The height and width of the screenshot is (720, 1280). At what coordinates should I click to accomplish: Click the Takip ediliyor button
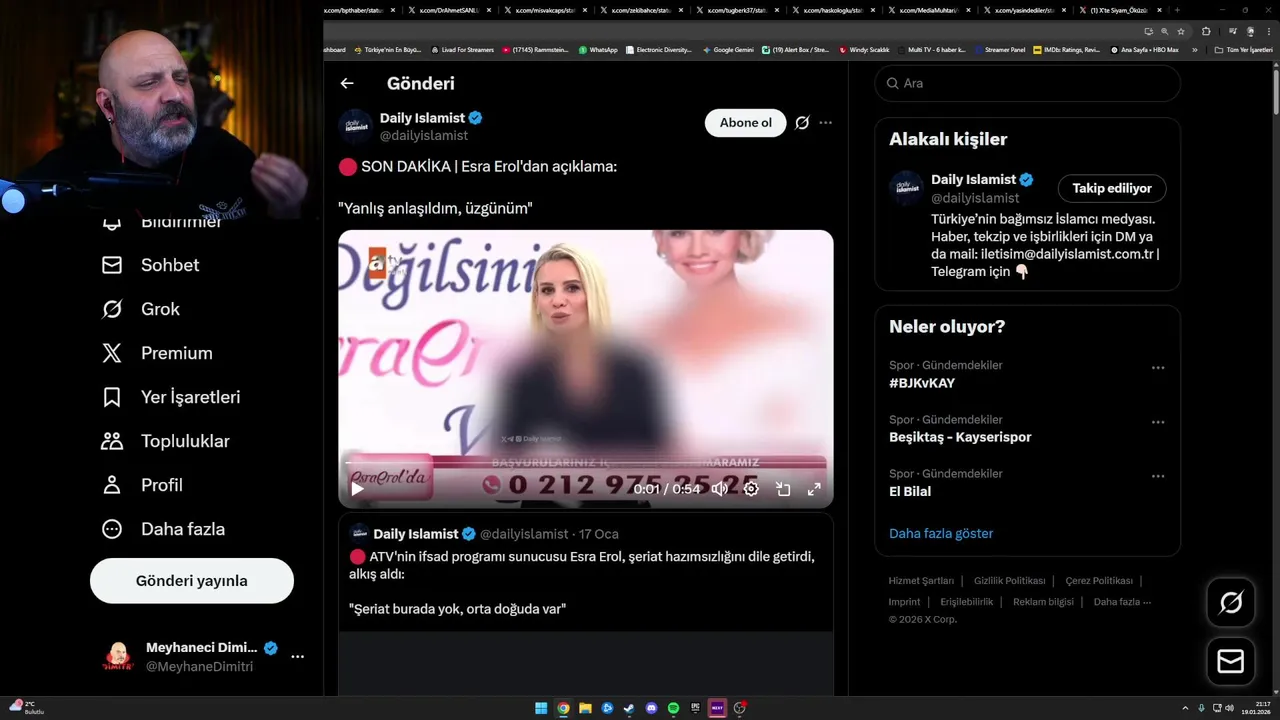pos(1112,188)
